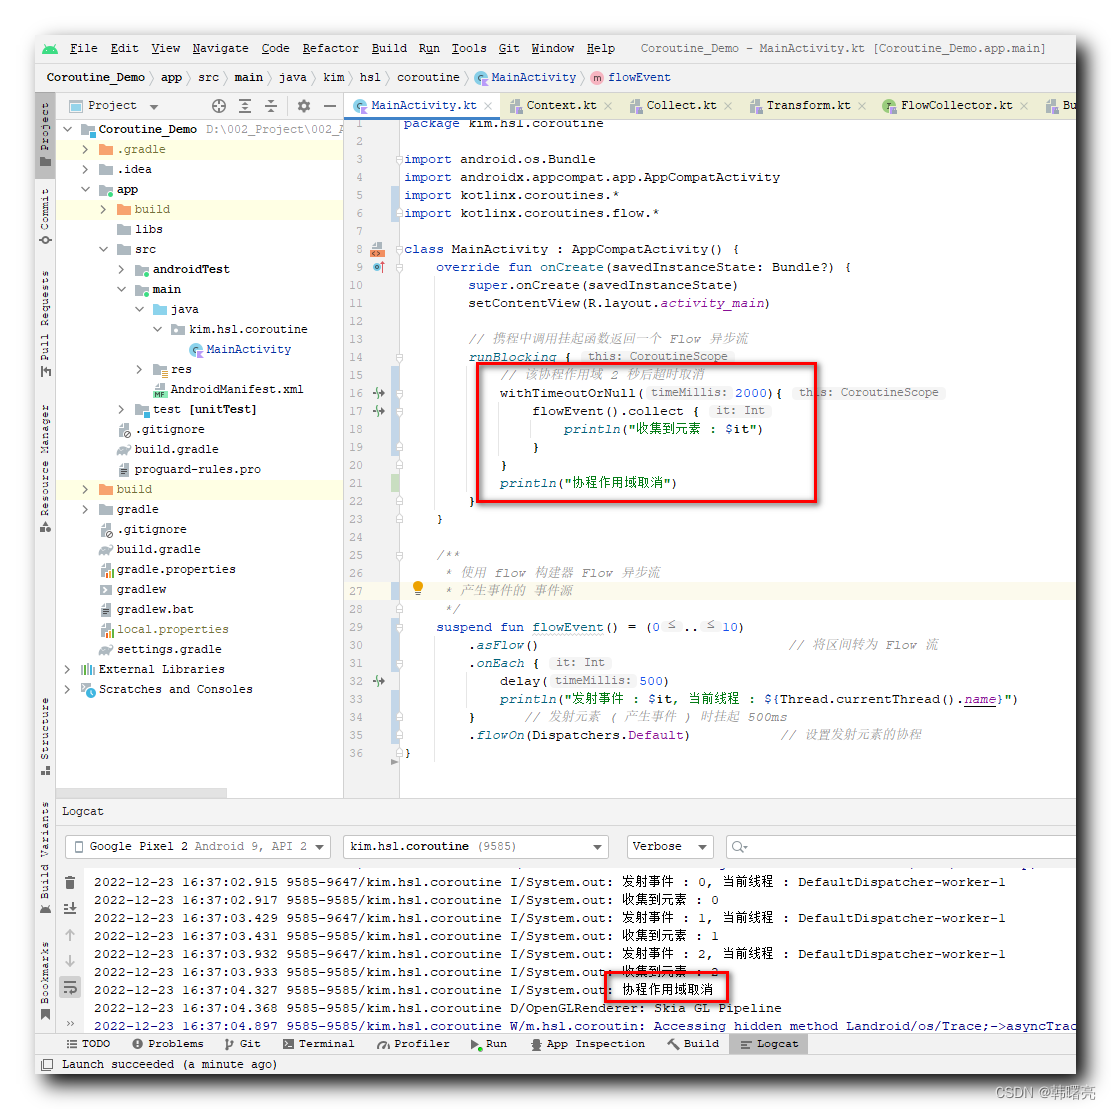Open the Git menu
The height and width of the screenshot is (1109, 1111).
point(509,48)
